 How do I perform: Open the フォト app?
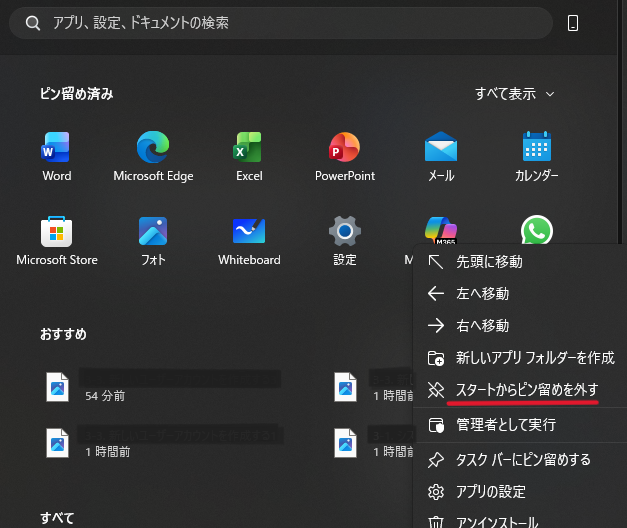point(153,240)
